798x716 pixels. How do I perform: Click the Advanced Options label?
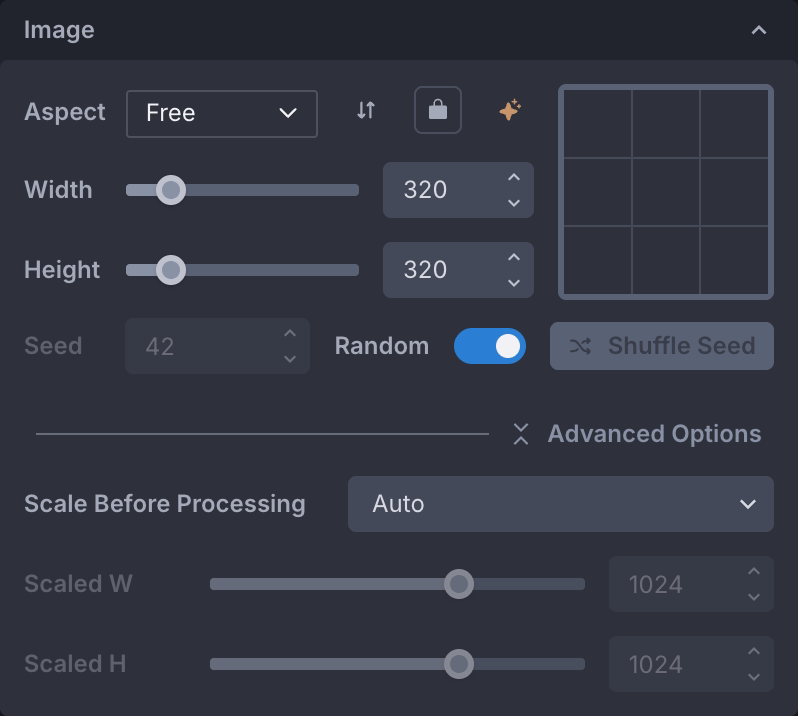click(654, 434)
